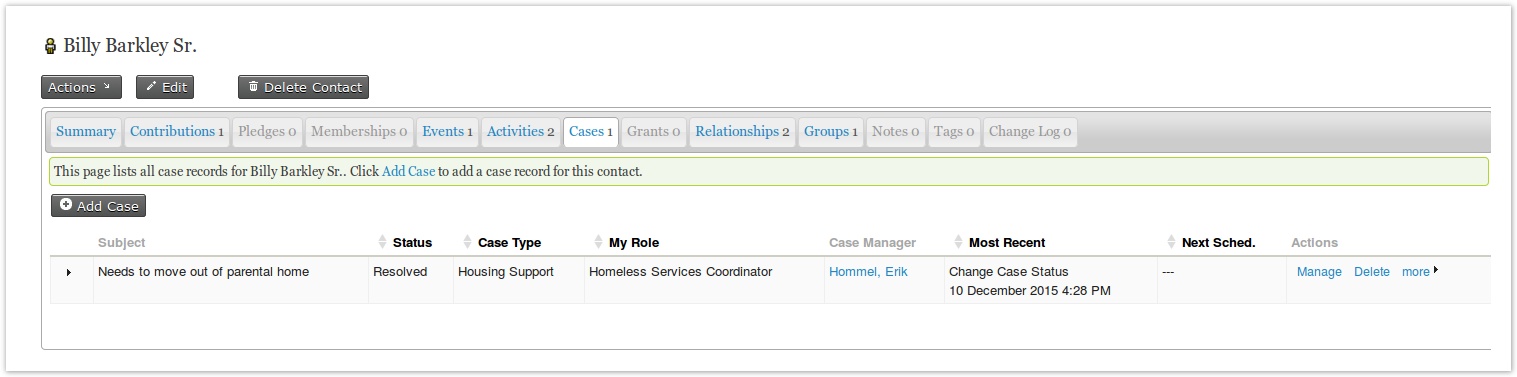Image resolution: width=1517 pixels, height=377 pixels.
Task: Click Delete link in case row
Action: coord(1372,271)
